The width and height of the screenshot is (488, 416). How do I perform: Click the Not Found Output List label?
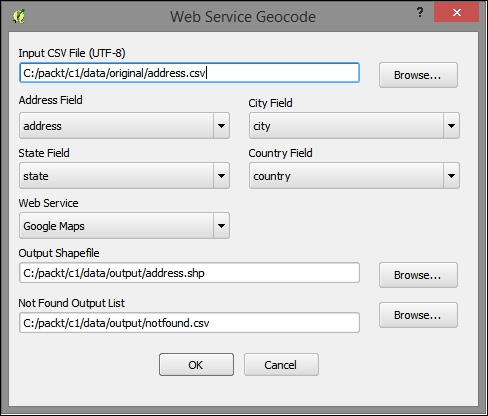[72, 303]
